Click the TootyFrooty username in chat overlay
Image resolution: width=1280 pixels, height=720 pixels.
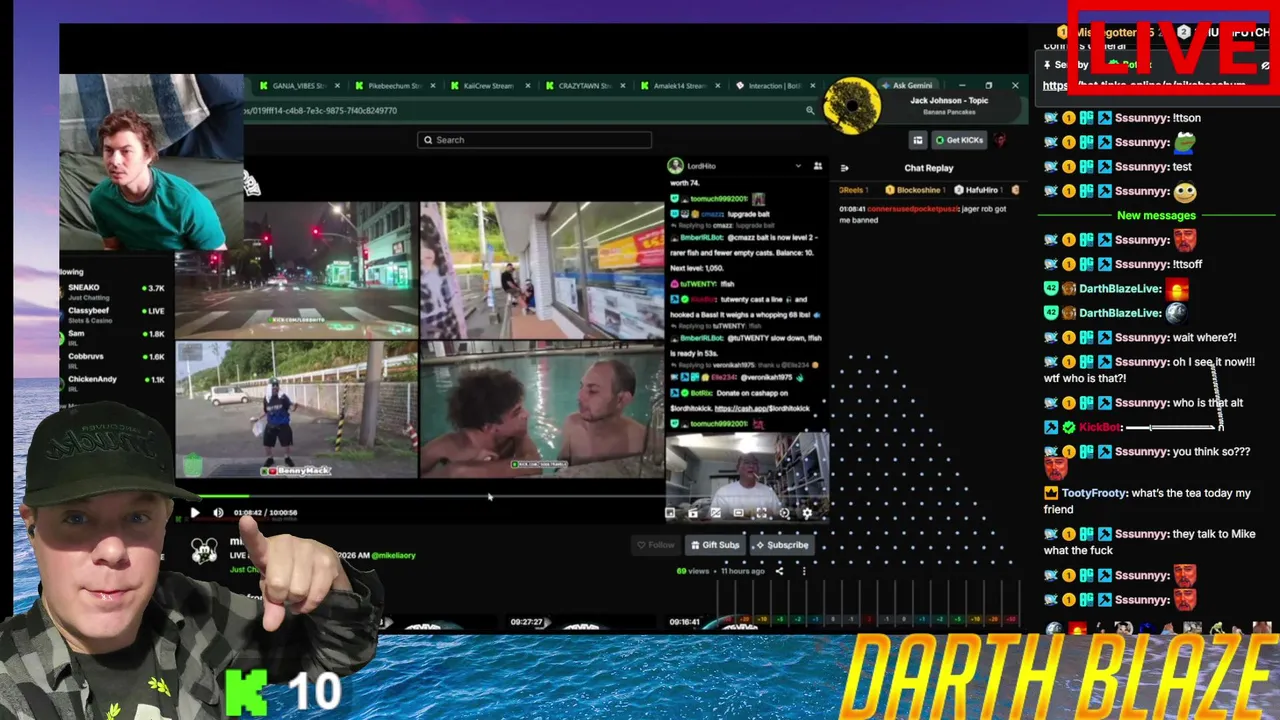pyautogui.click(x=1095, y=493)
